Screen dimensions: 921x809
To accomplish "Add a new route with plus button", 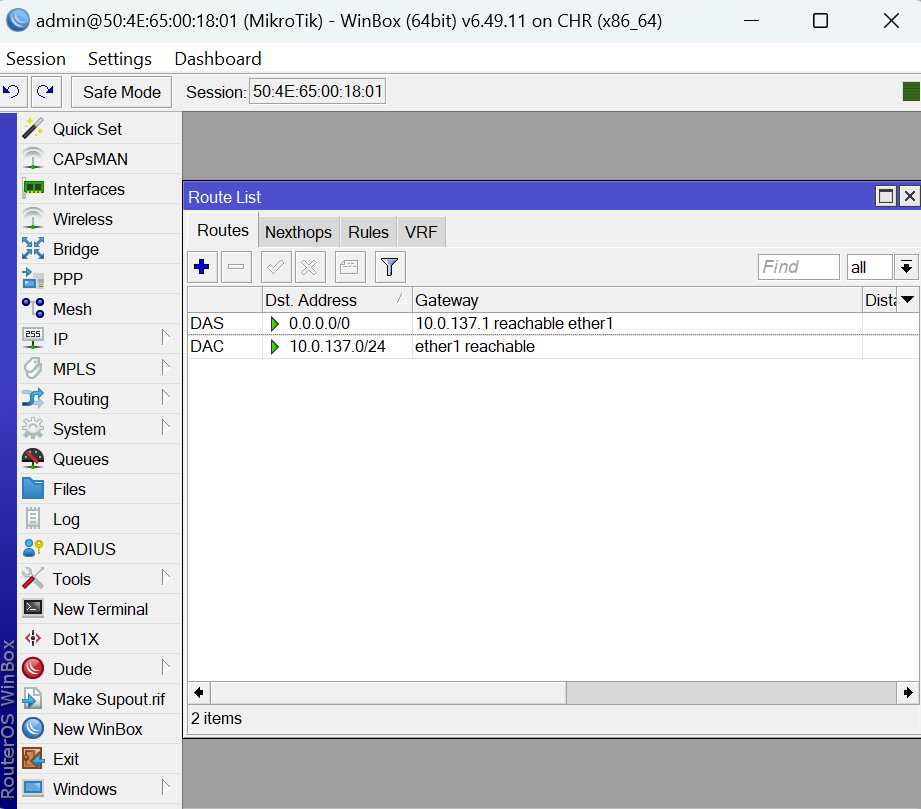I will (202, 267).
